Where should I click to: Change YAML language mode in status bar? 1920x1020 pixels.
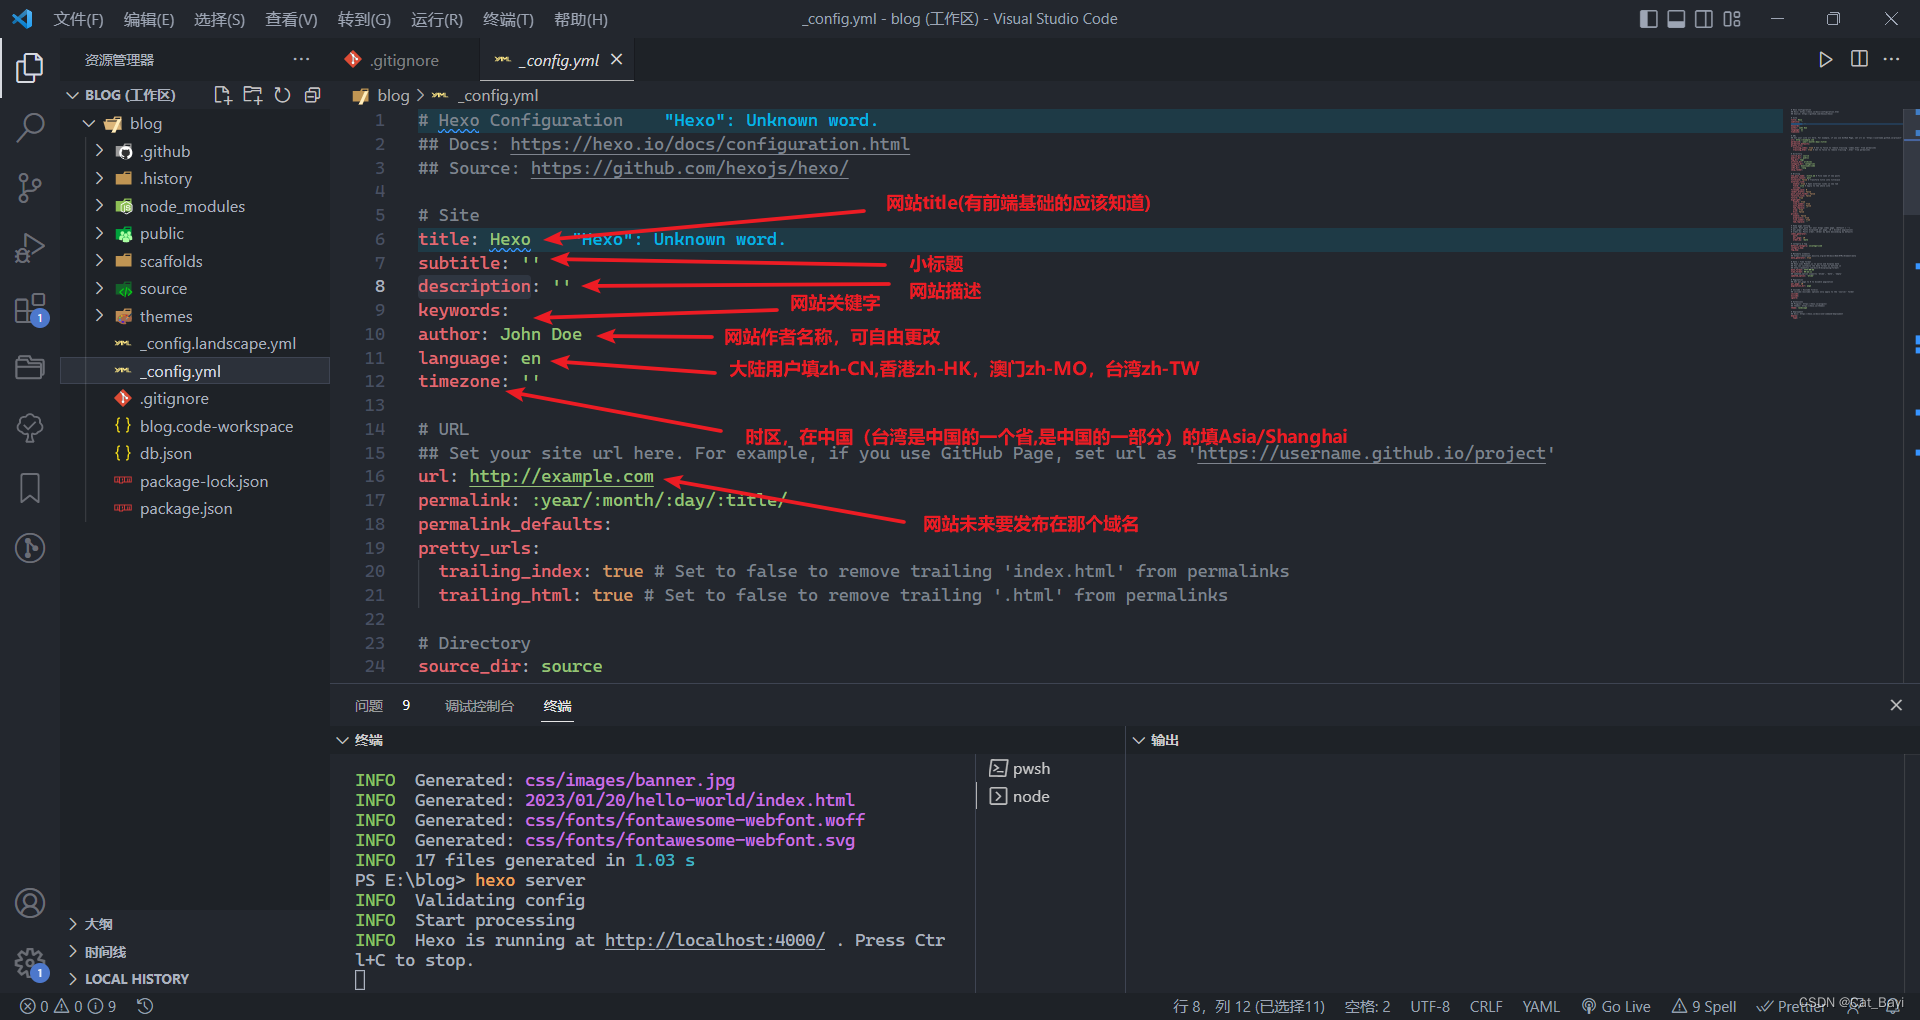coord(1541,1006)
